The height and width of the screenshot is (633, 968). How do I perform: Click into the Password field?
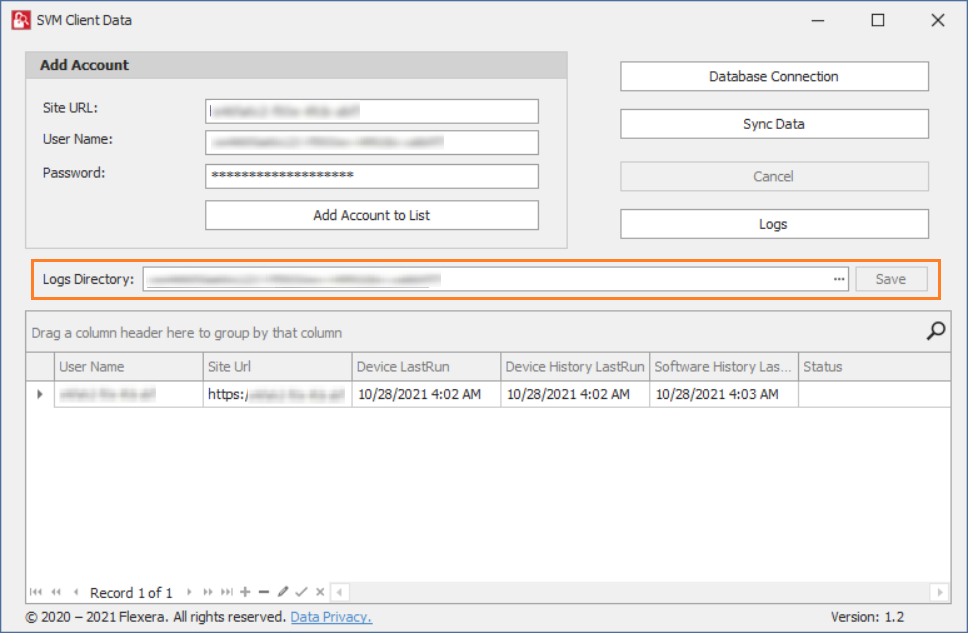coord(372,176)
